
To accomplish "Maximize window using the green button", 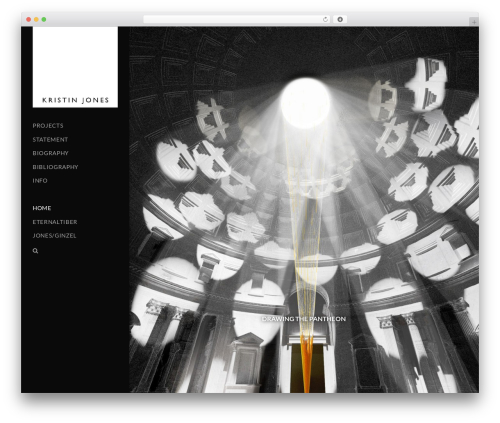I will [44, 20].
